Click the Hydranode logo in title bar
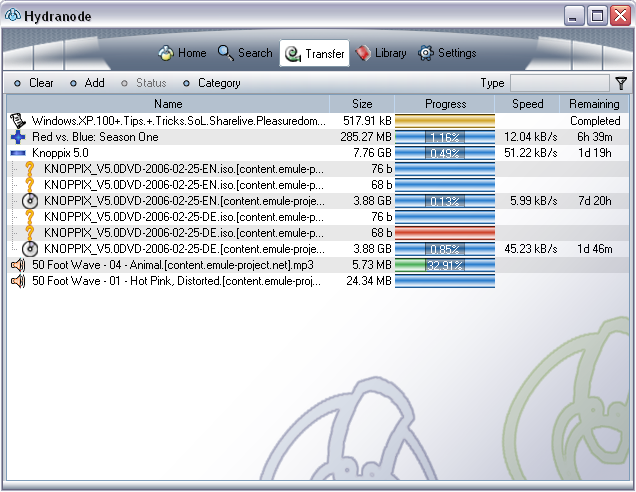 pyautogui.click(x=13, y=15)
